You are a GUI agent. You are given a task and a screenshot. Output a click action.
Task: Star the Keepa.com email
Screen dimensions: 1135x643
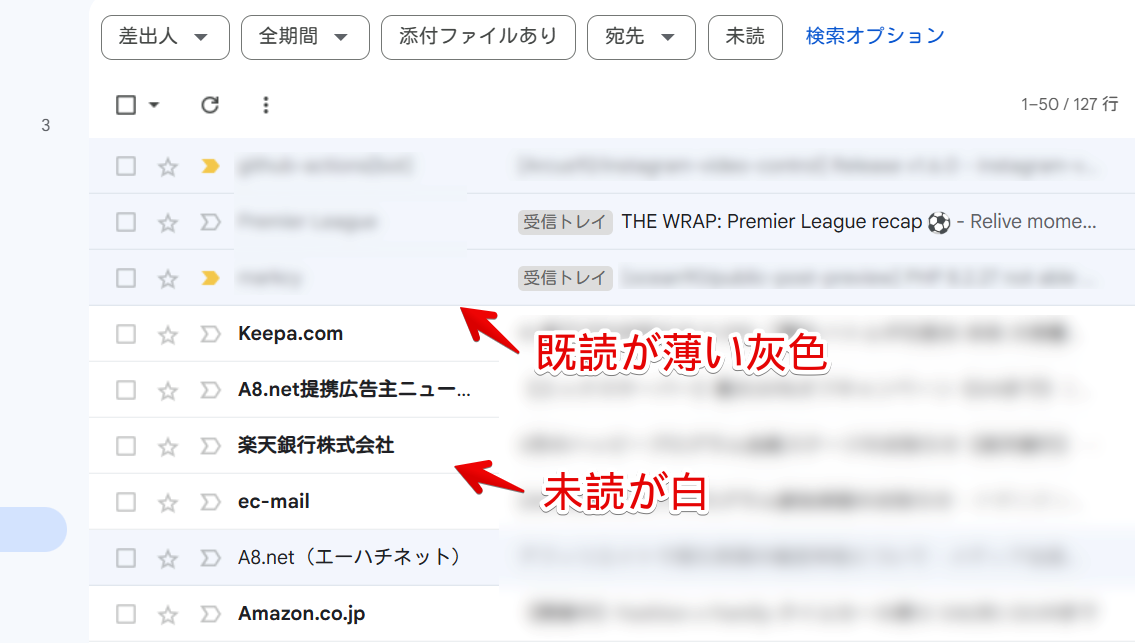168,335
